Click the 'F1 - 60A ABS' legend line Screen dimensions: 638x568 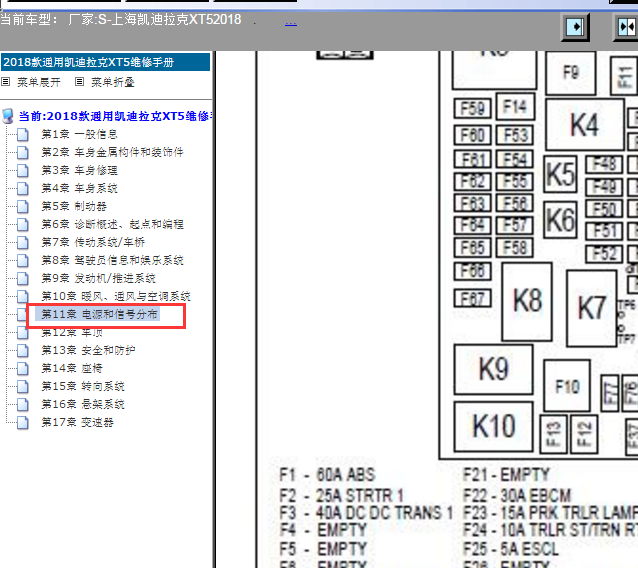pyautogui.click(x=328, y=475)
